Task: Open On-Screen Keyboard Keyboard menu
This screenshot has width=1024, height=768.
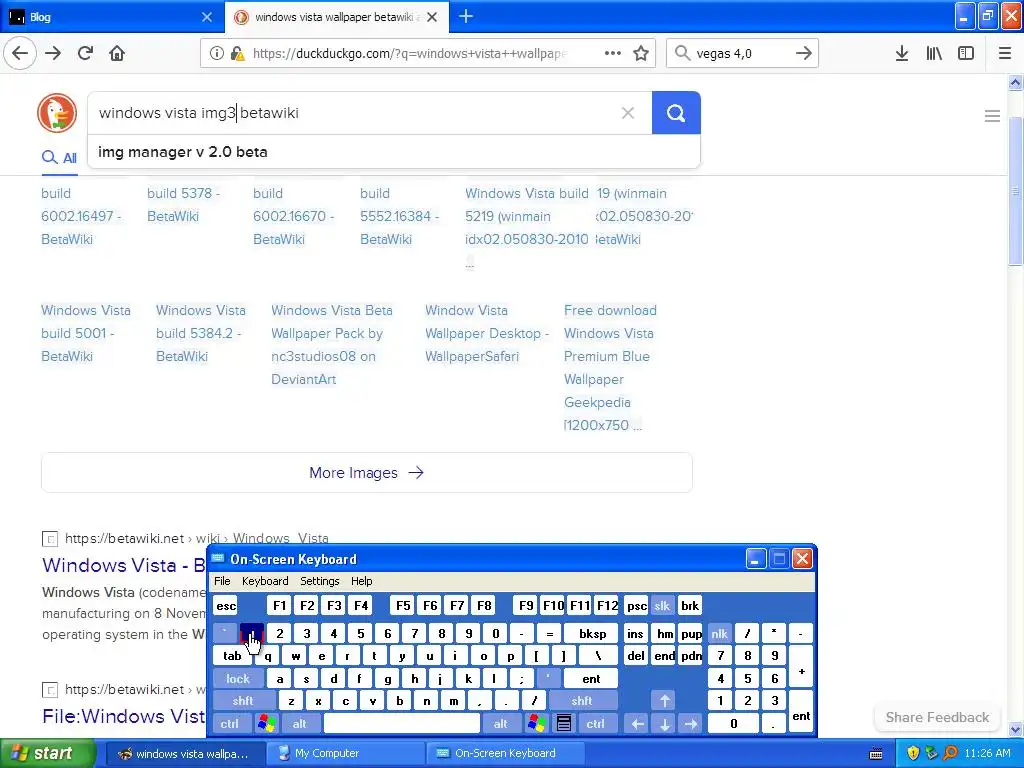Action: tap(265, 581)
